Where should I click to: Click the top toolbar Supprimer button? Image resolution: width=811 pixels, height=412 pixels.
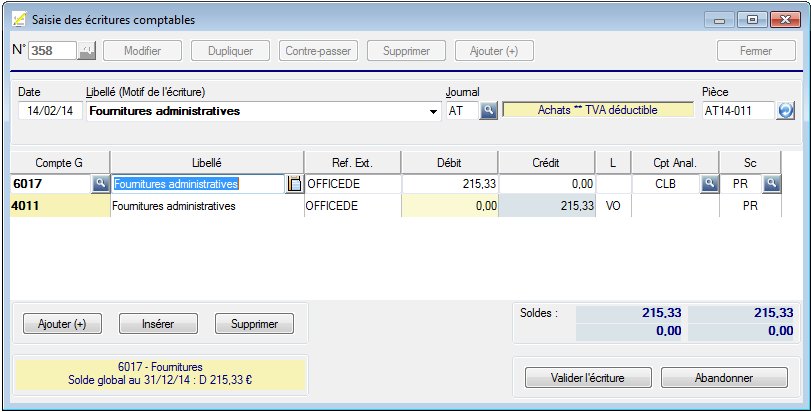(x=406, y=51)
